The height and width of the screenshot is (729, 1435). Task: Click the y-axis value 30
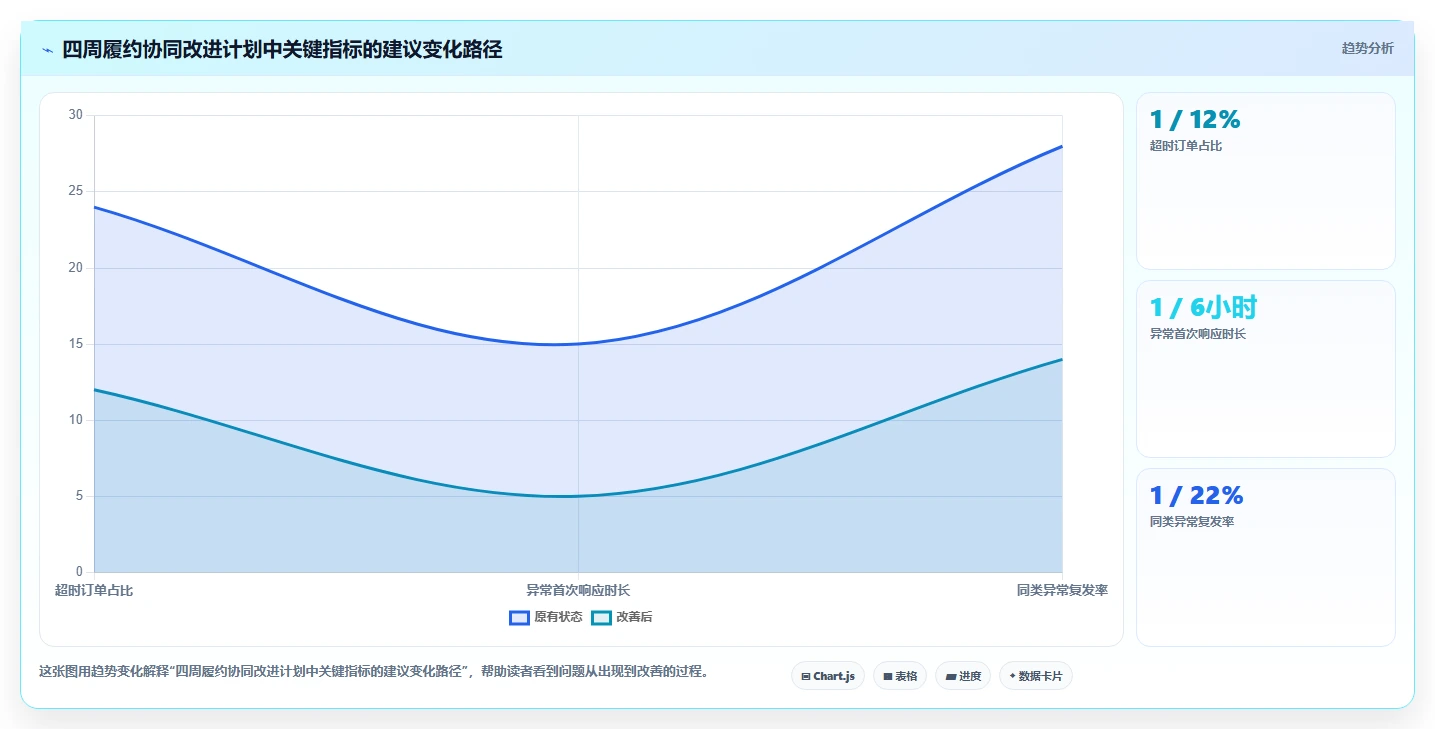tap(76, 115)
